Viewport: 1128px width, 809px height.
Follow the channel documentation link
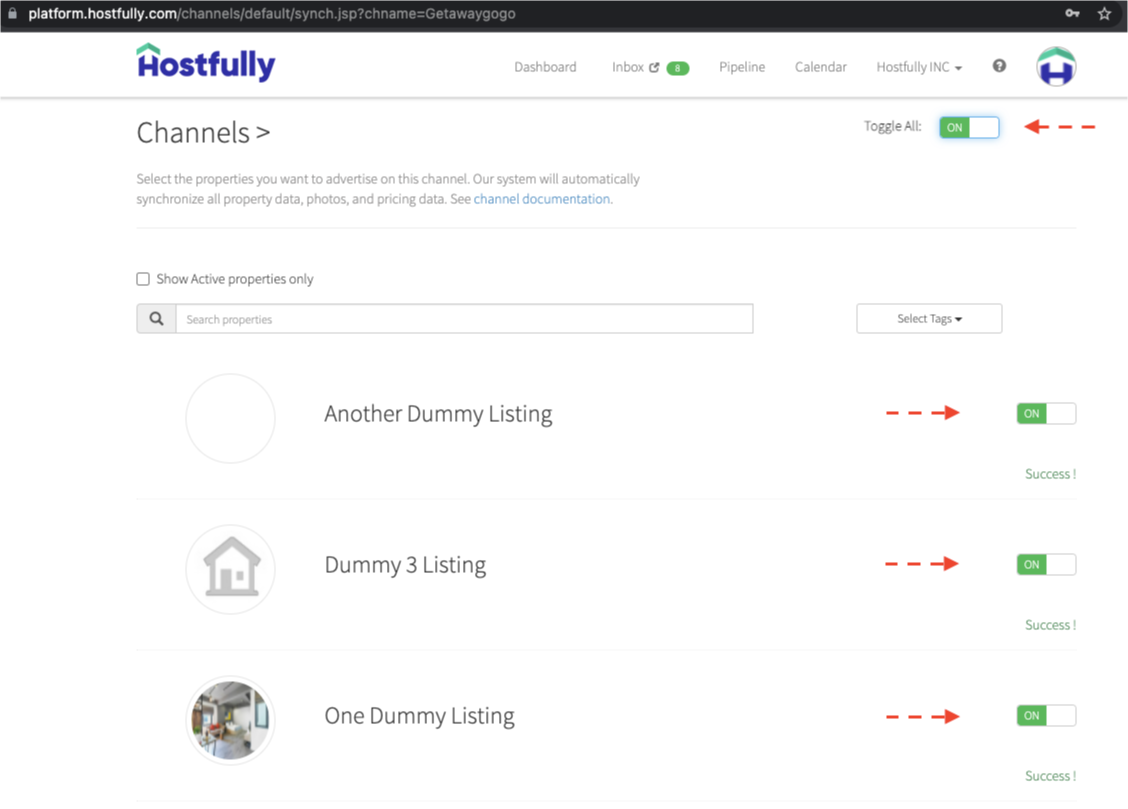coord(542,199)
